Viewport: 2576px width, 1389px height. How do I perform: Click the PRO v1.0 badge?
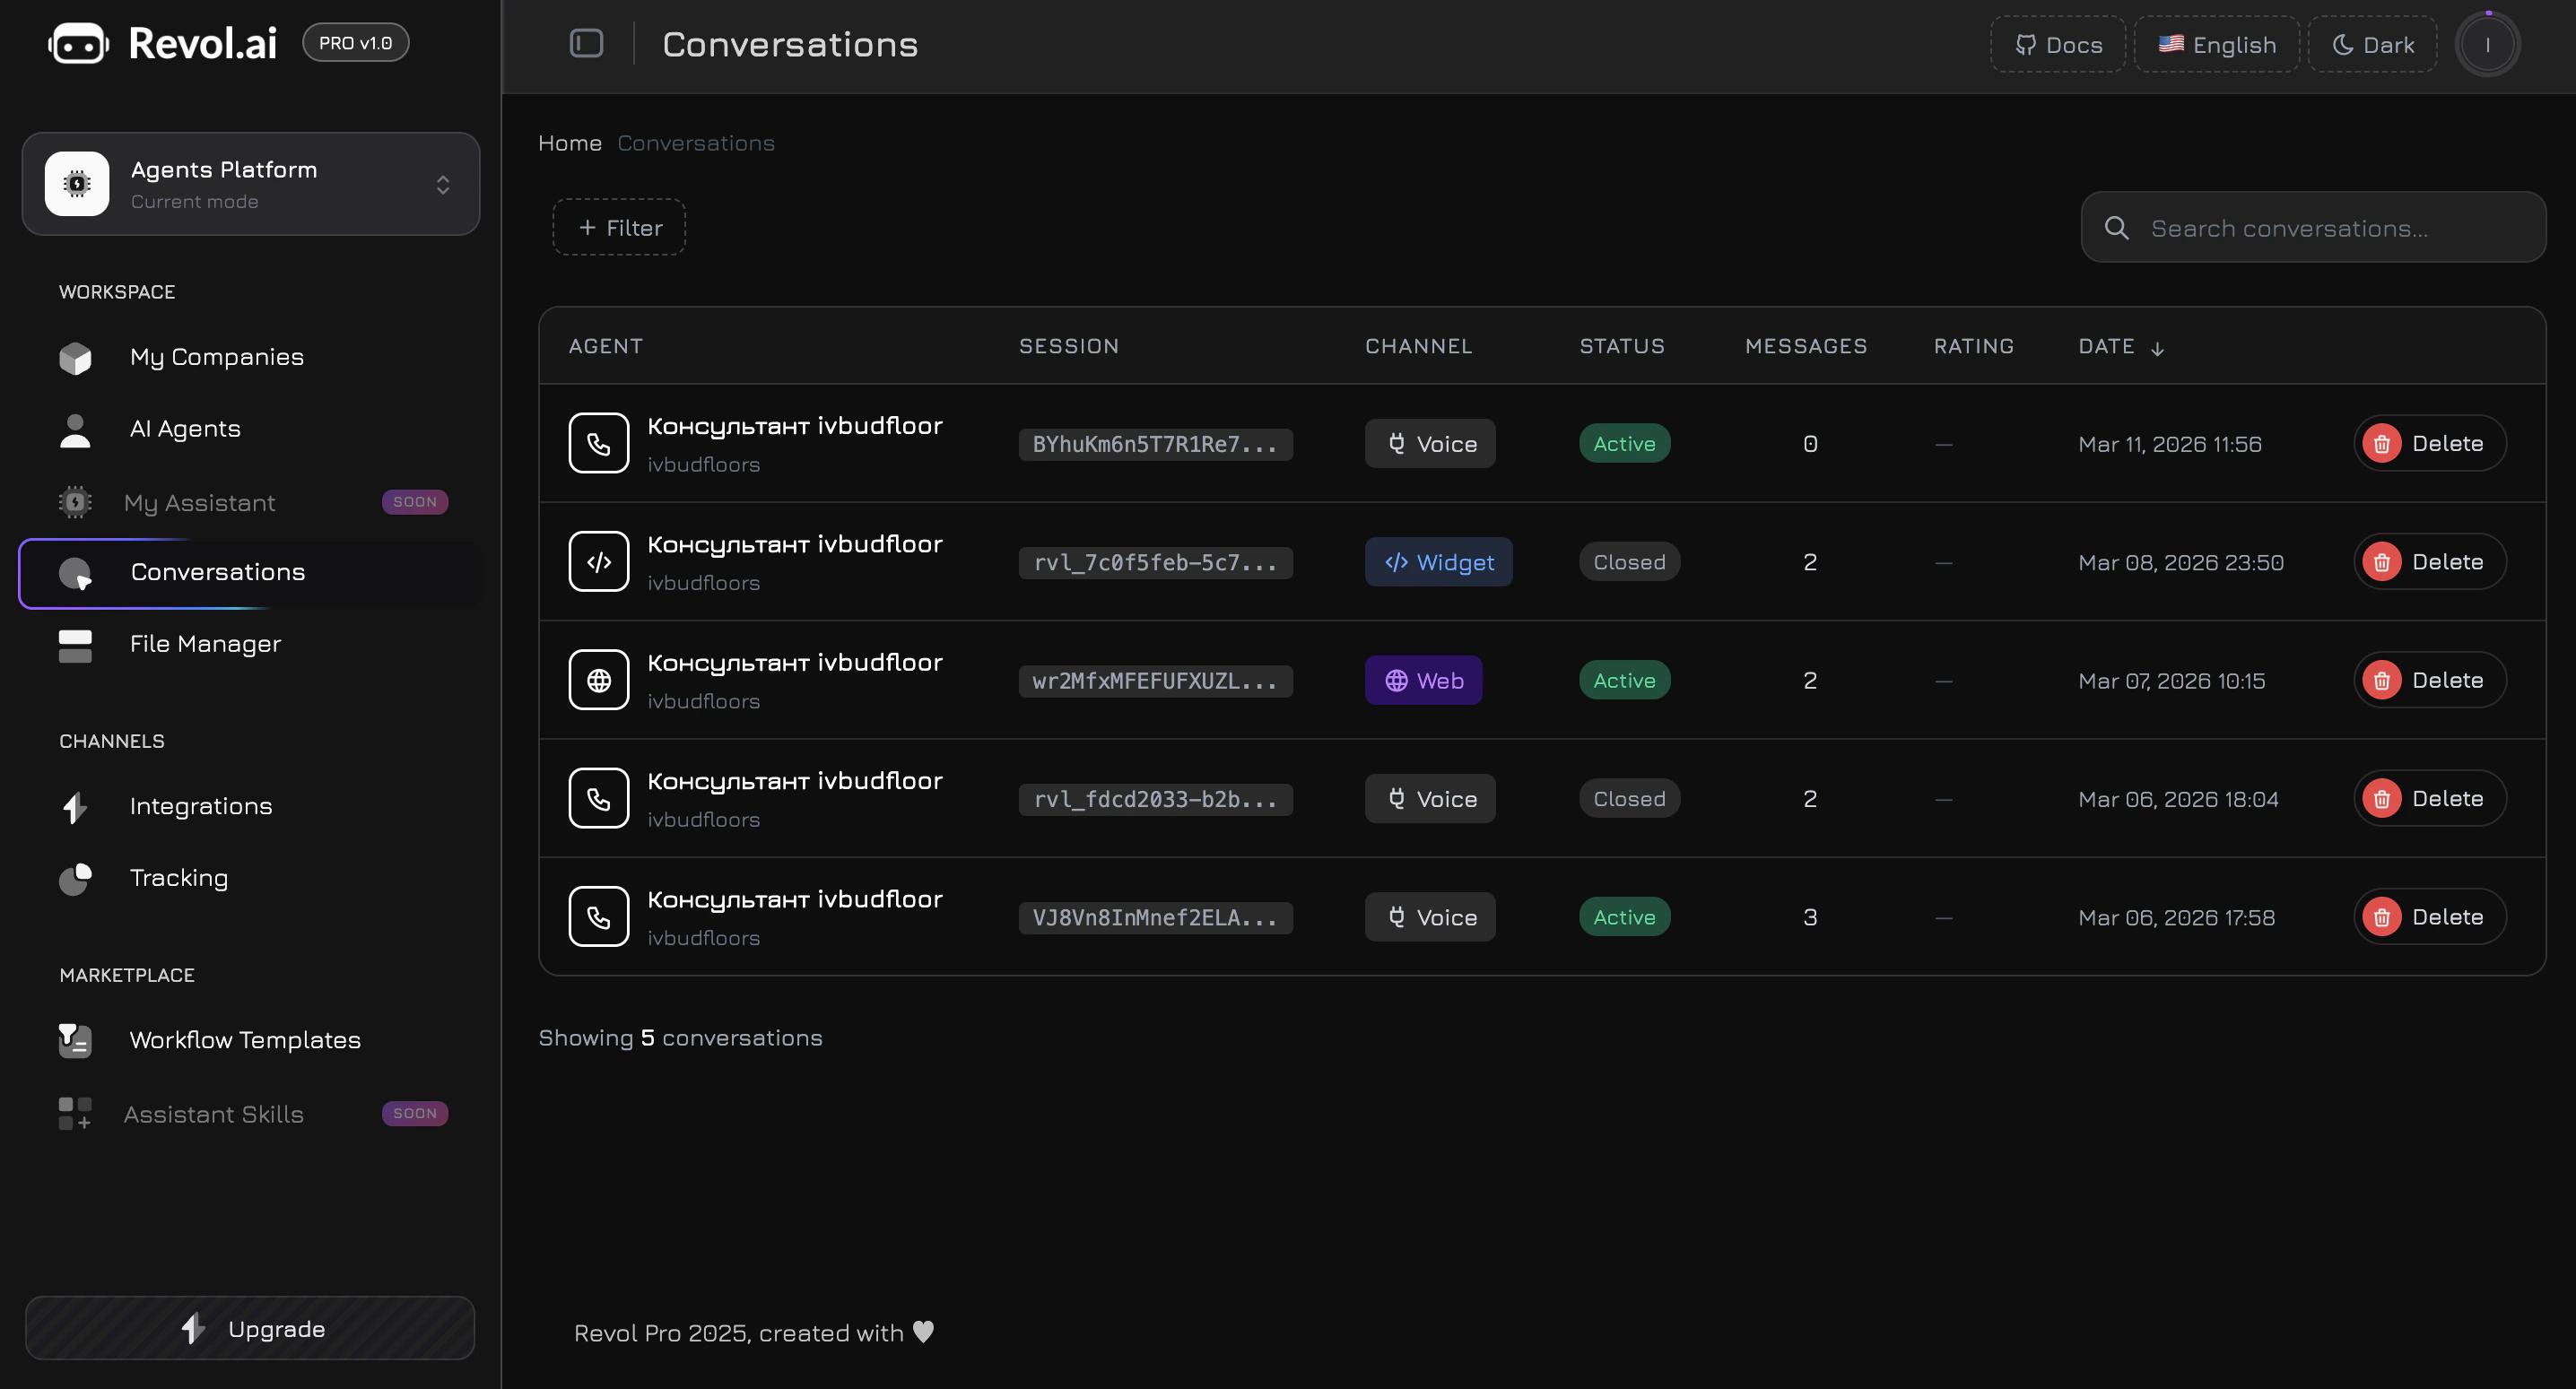(356, 43)
